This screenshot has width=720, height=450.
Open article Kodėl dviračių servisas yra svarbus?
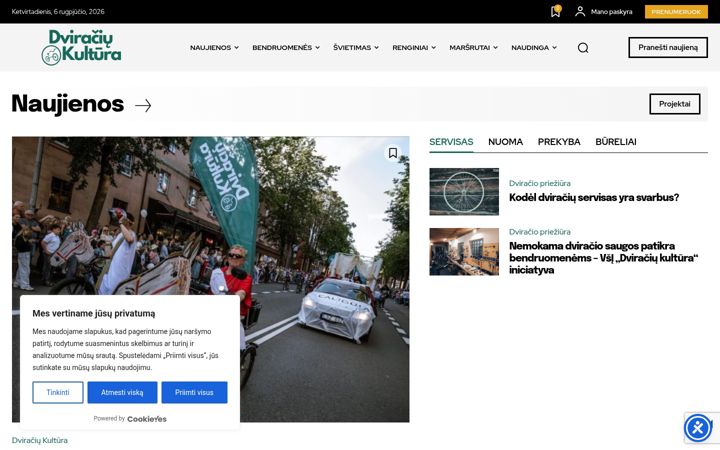coord(594,197)
